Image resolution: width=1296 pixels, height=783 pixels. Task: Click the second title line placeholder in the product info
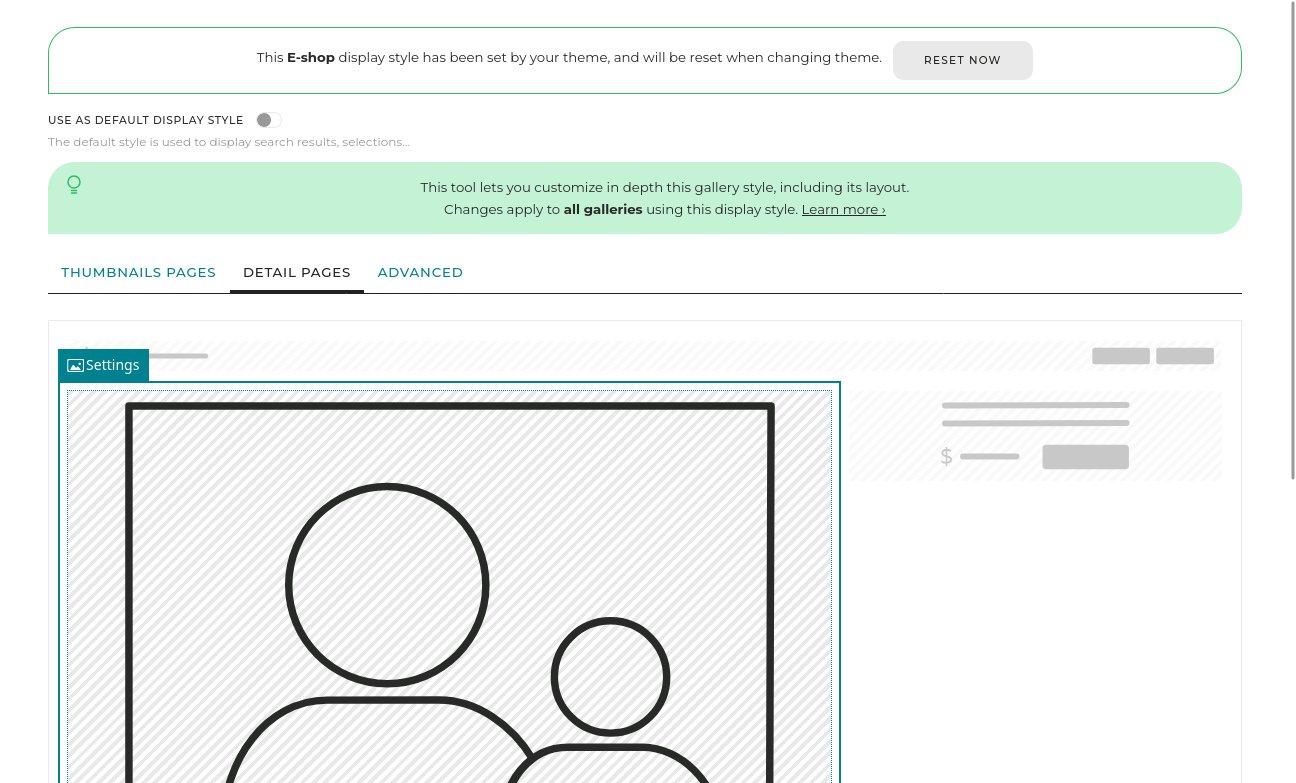click(1035, 423)
